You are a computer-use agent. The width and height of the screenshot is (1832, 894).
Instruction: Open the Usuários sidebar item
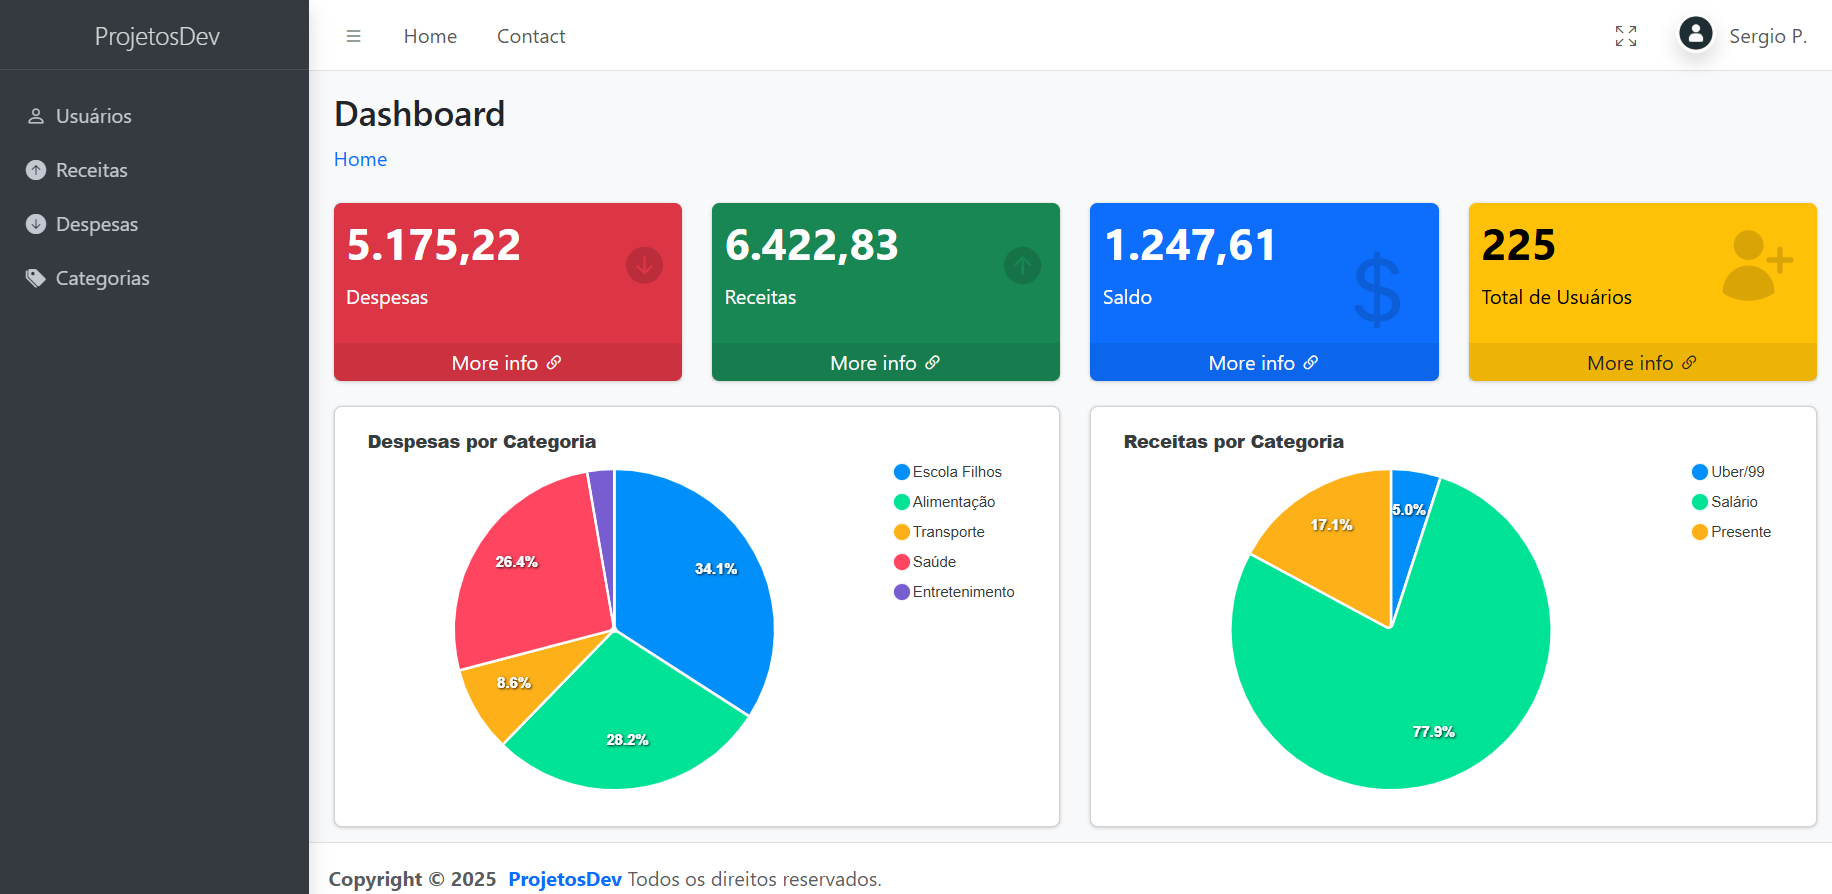93,116
